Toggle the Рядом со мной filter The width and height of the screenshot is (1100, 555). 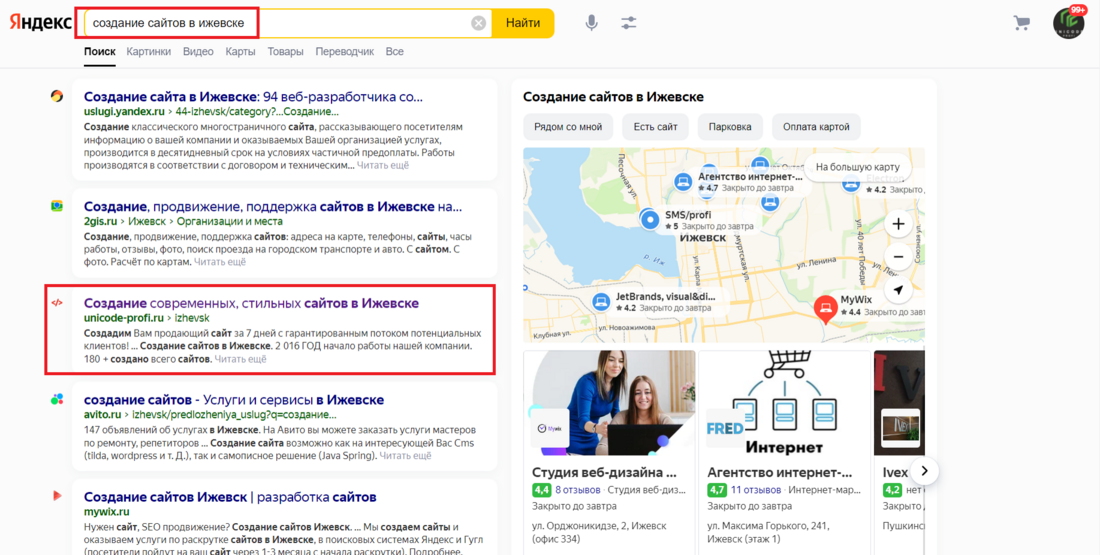[568, 127]
